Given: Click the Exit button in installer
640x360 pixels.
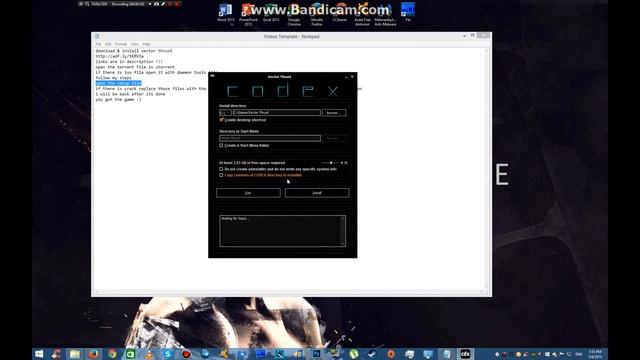Looking at the screenshot, I should tap(248, 193).
